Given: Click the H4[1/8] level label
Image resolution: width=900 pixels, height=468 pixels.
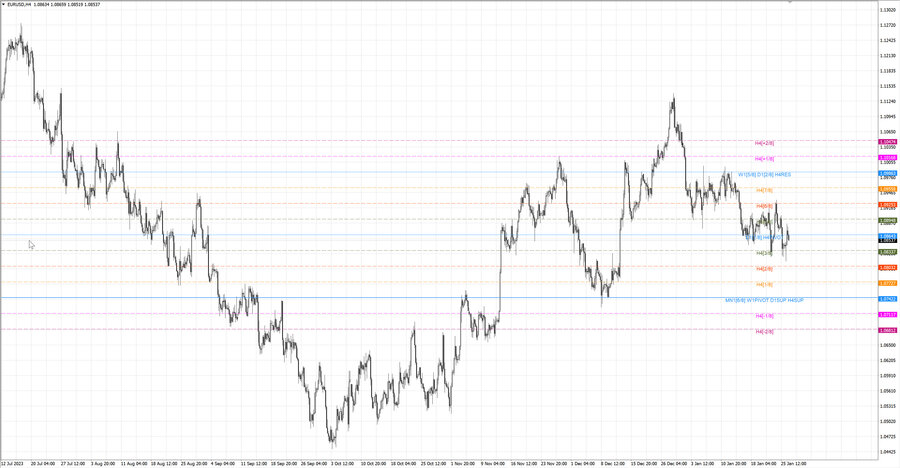Looking at the screenshot, I should (765, 284).
